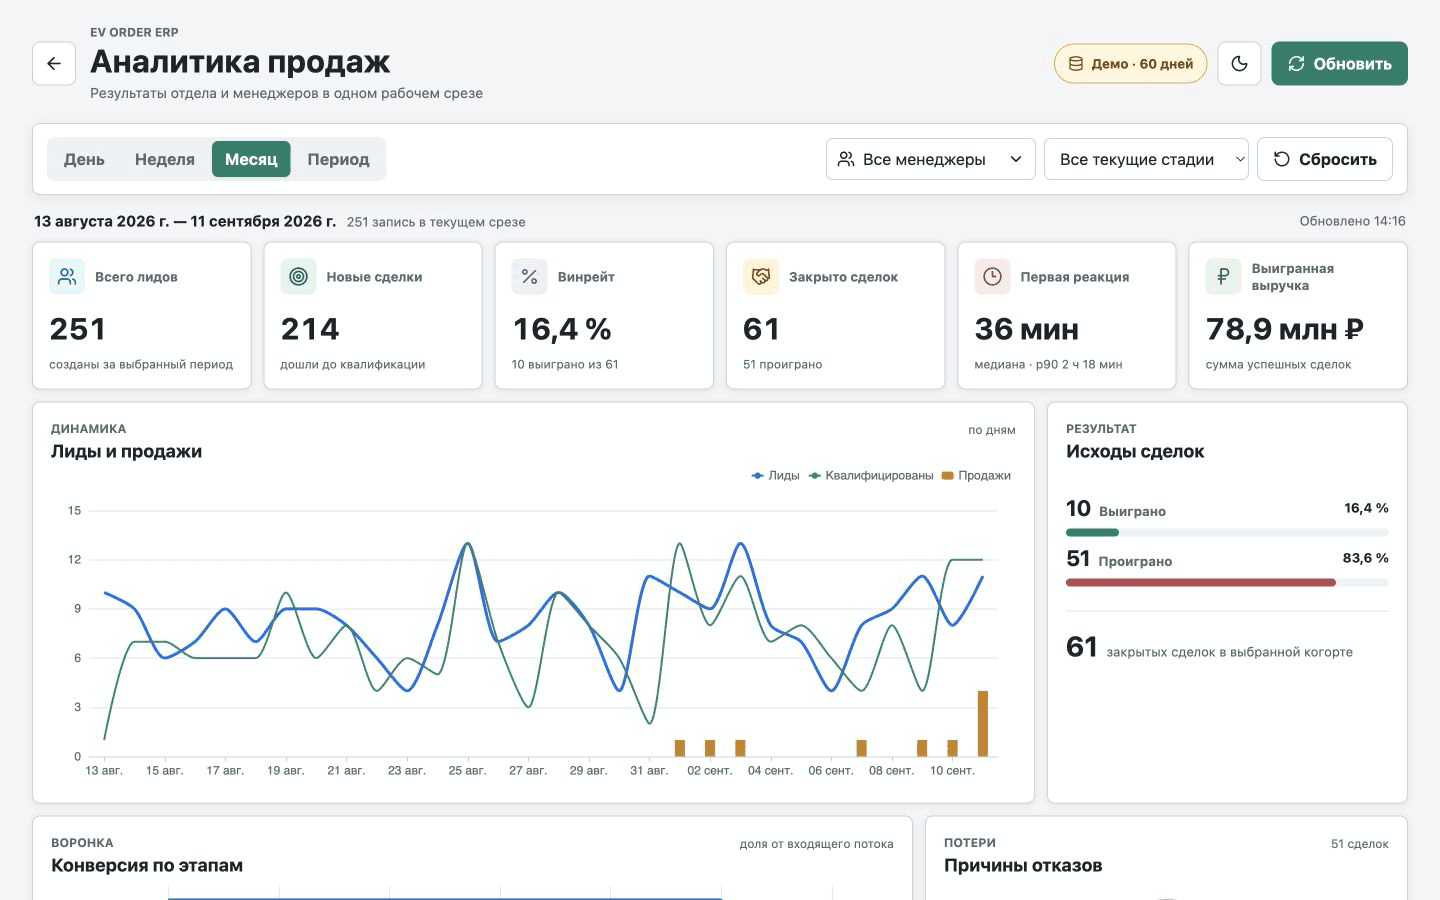Click the по дням chart label
The height and width of the screenshot is (900, 1440).
pyautogui.click(x=991, y=430)
